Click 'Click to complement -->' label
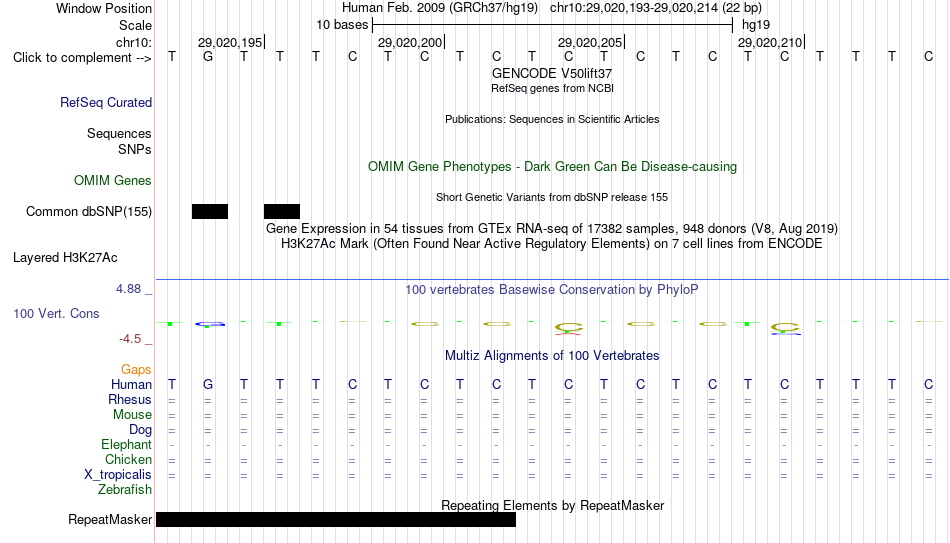The height and width of the screenshot is (543, 950). (82, 58)
